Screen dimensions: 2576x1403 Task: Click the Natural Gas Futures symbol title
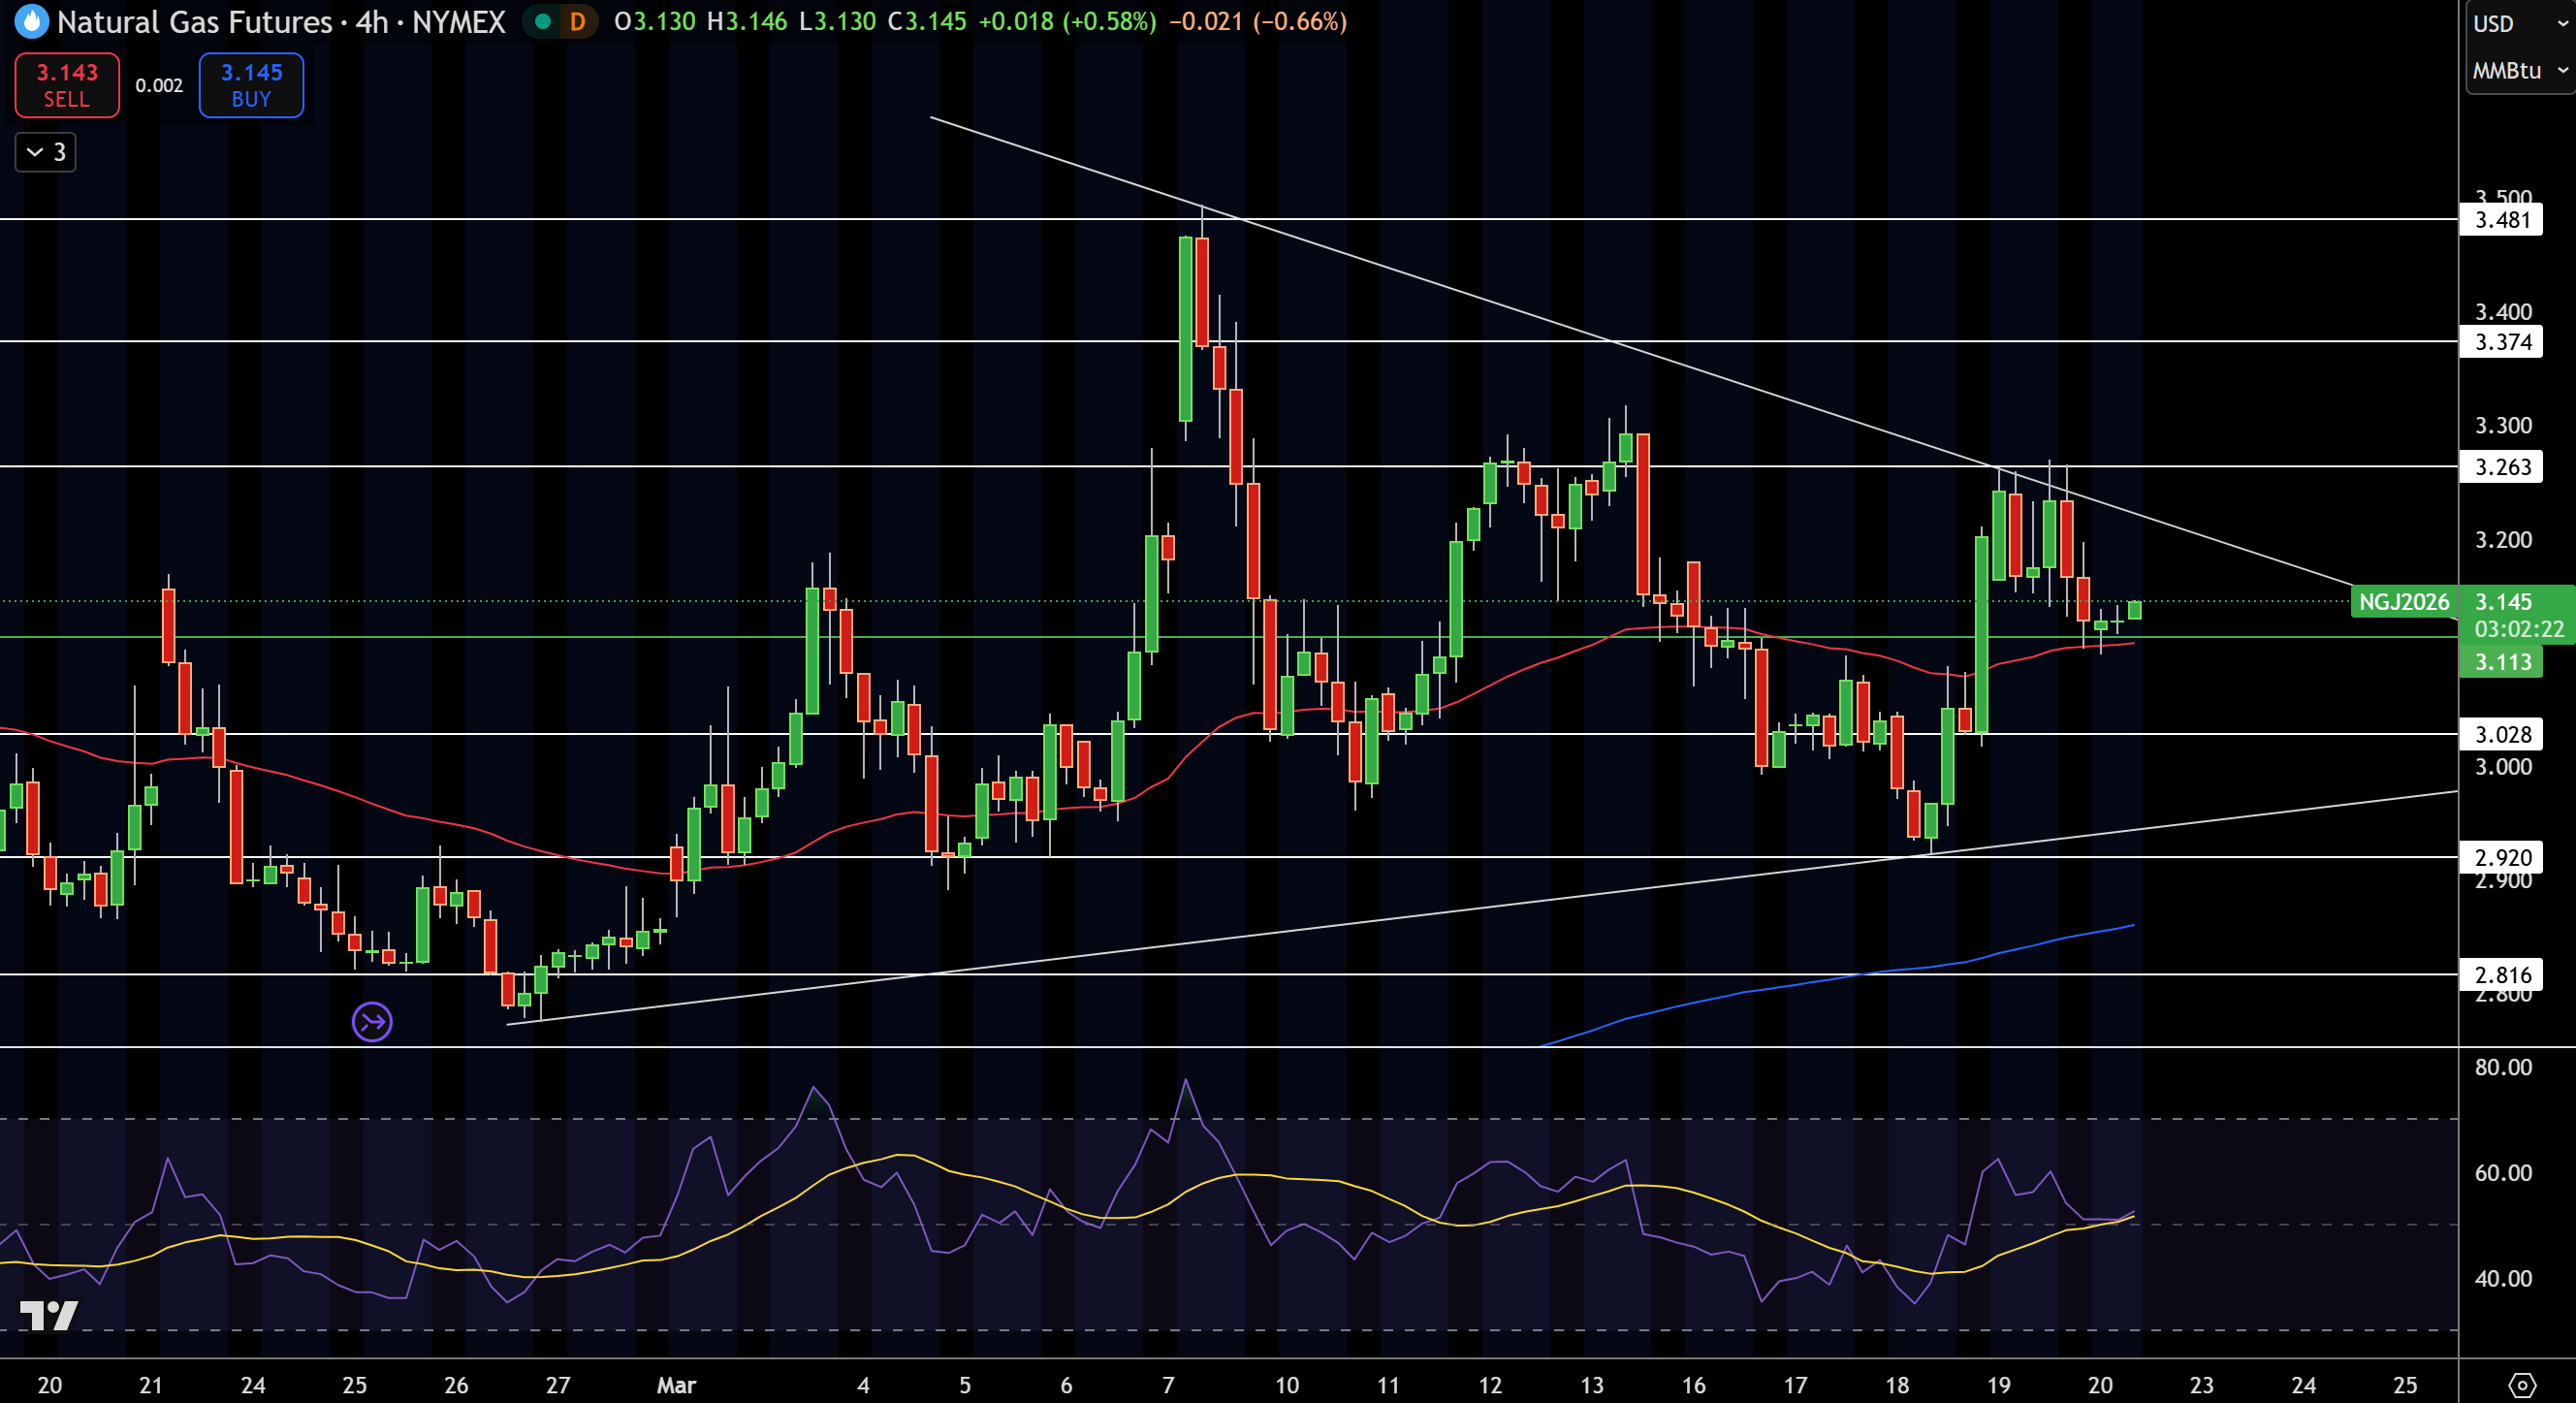point(194,21)
